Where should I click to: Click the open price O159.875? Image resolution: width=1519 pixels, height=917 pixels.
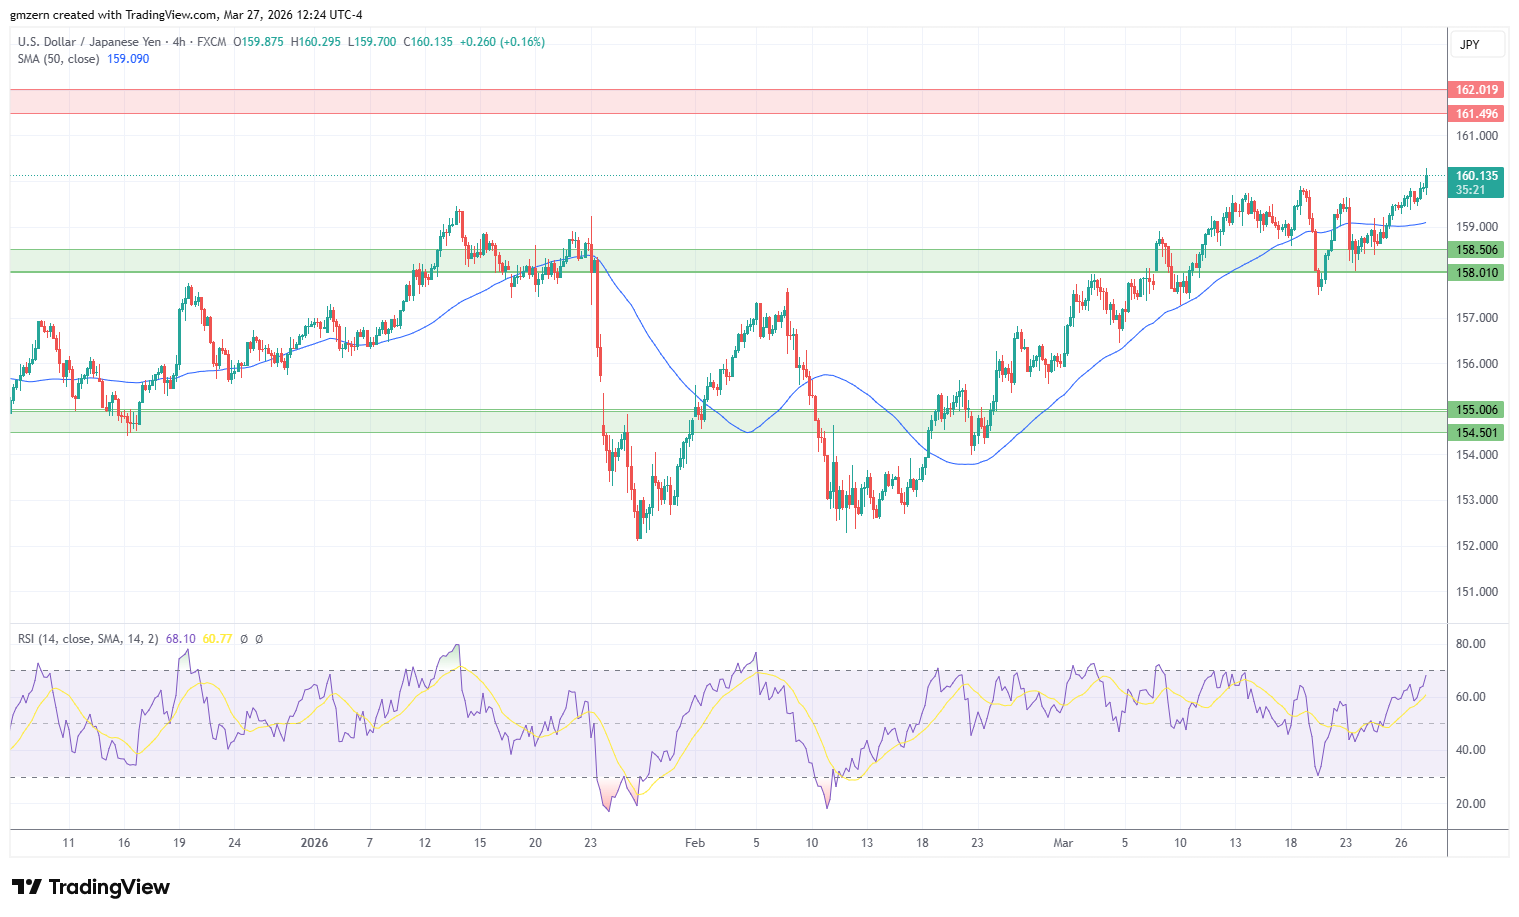259,42
